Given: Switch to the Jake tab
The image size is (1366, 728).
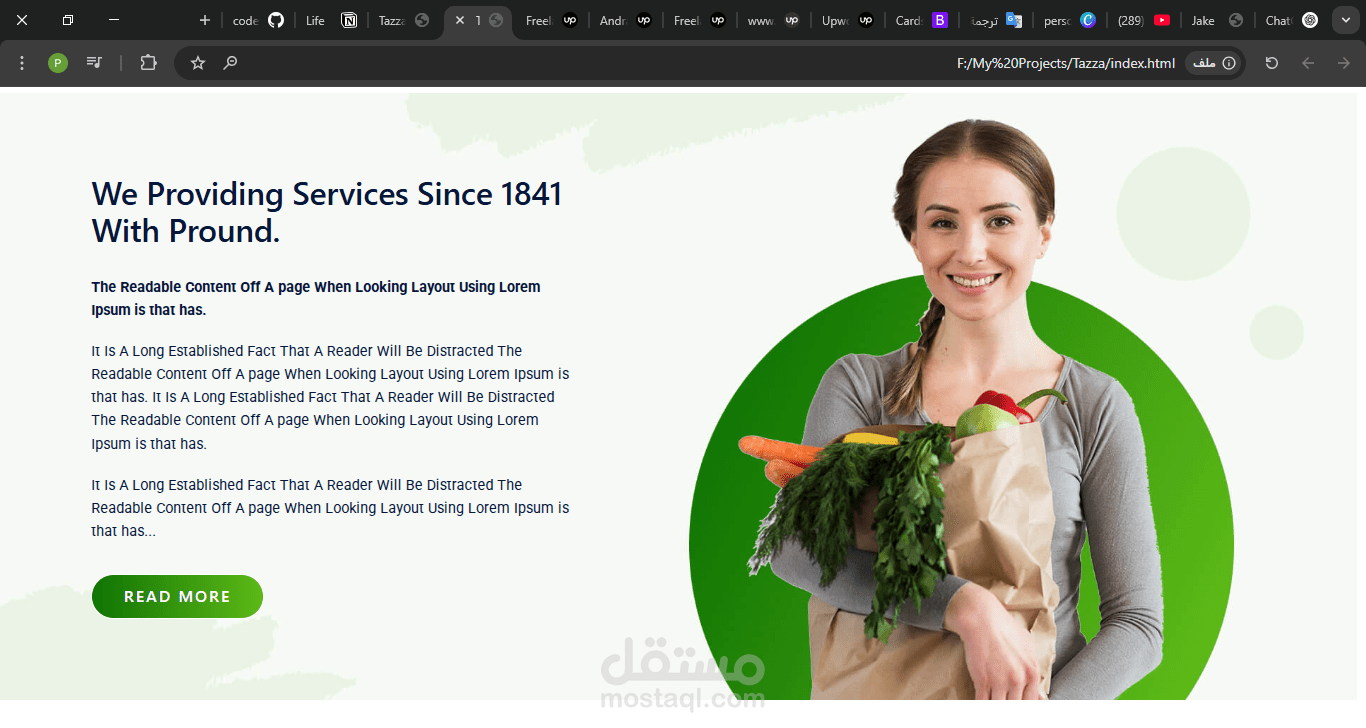Looking at the screenshot, I should click(1218, 20).
